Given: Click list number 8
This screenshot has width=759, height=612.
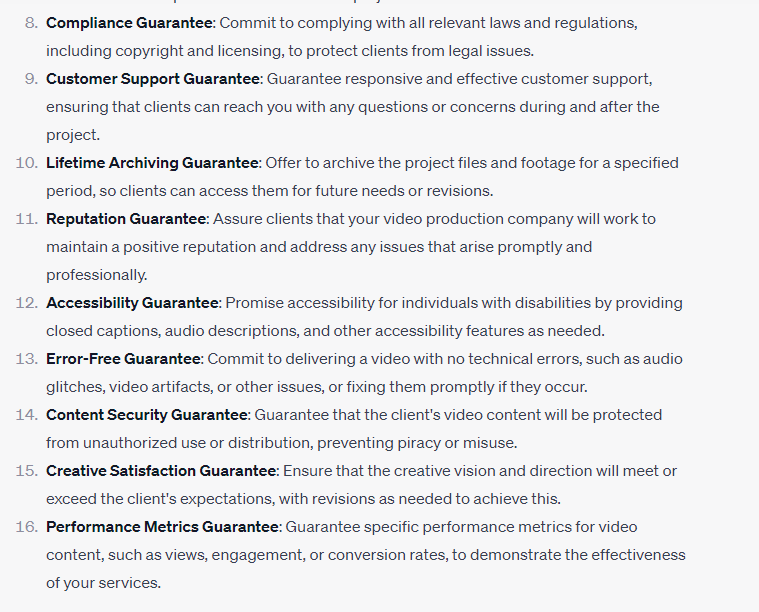Looking at the screenshot, I should tap(31, 22).
